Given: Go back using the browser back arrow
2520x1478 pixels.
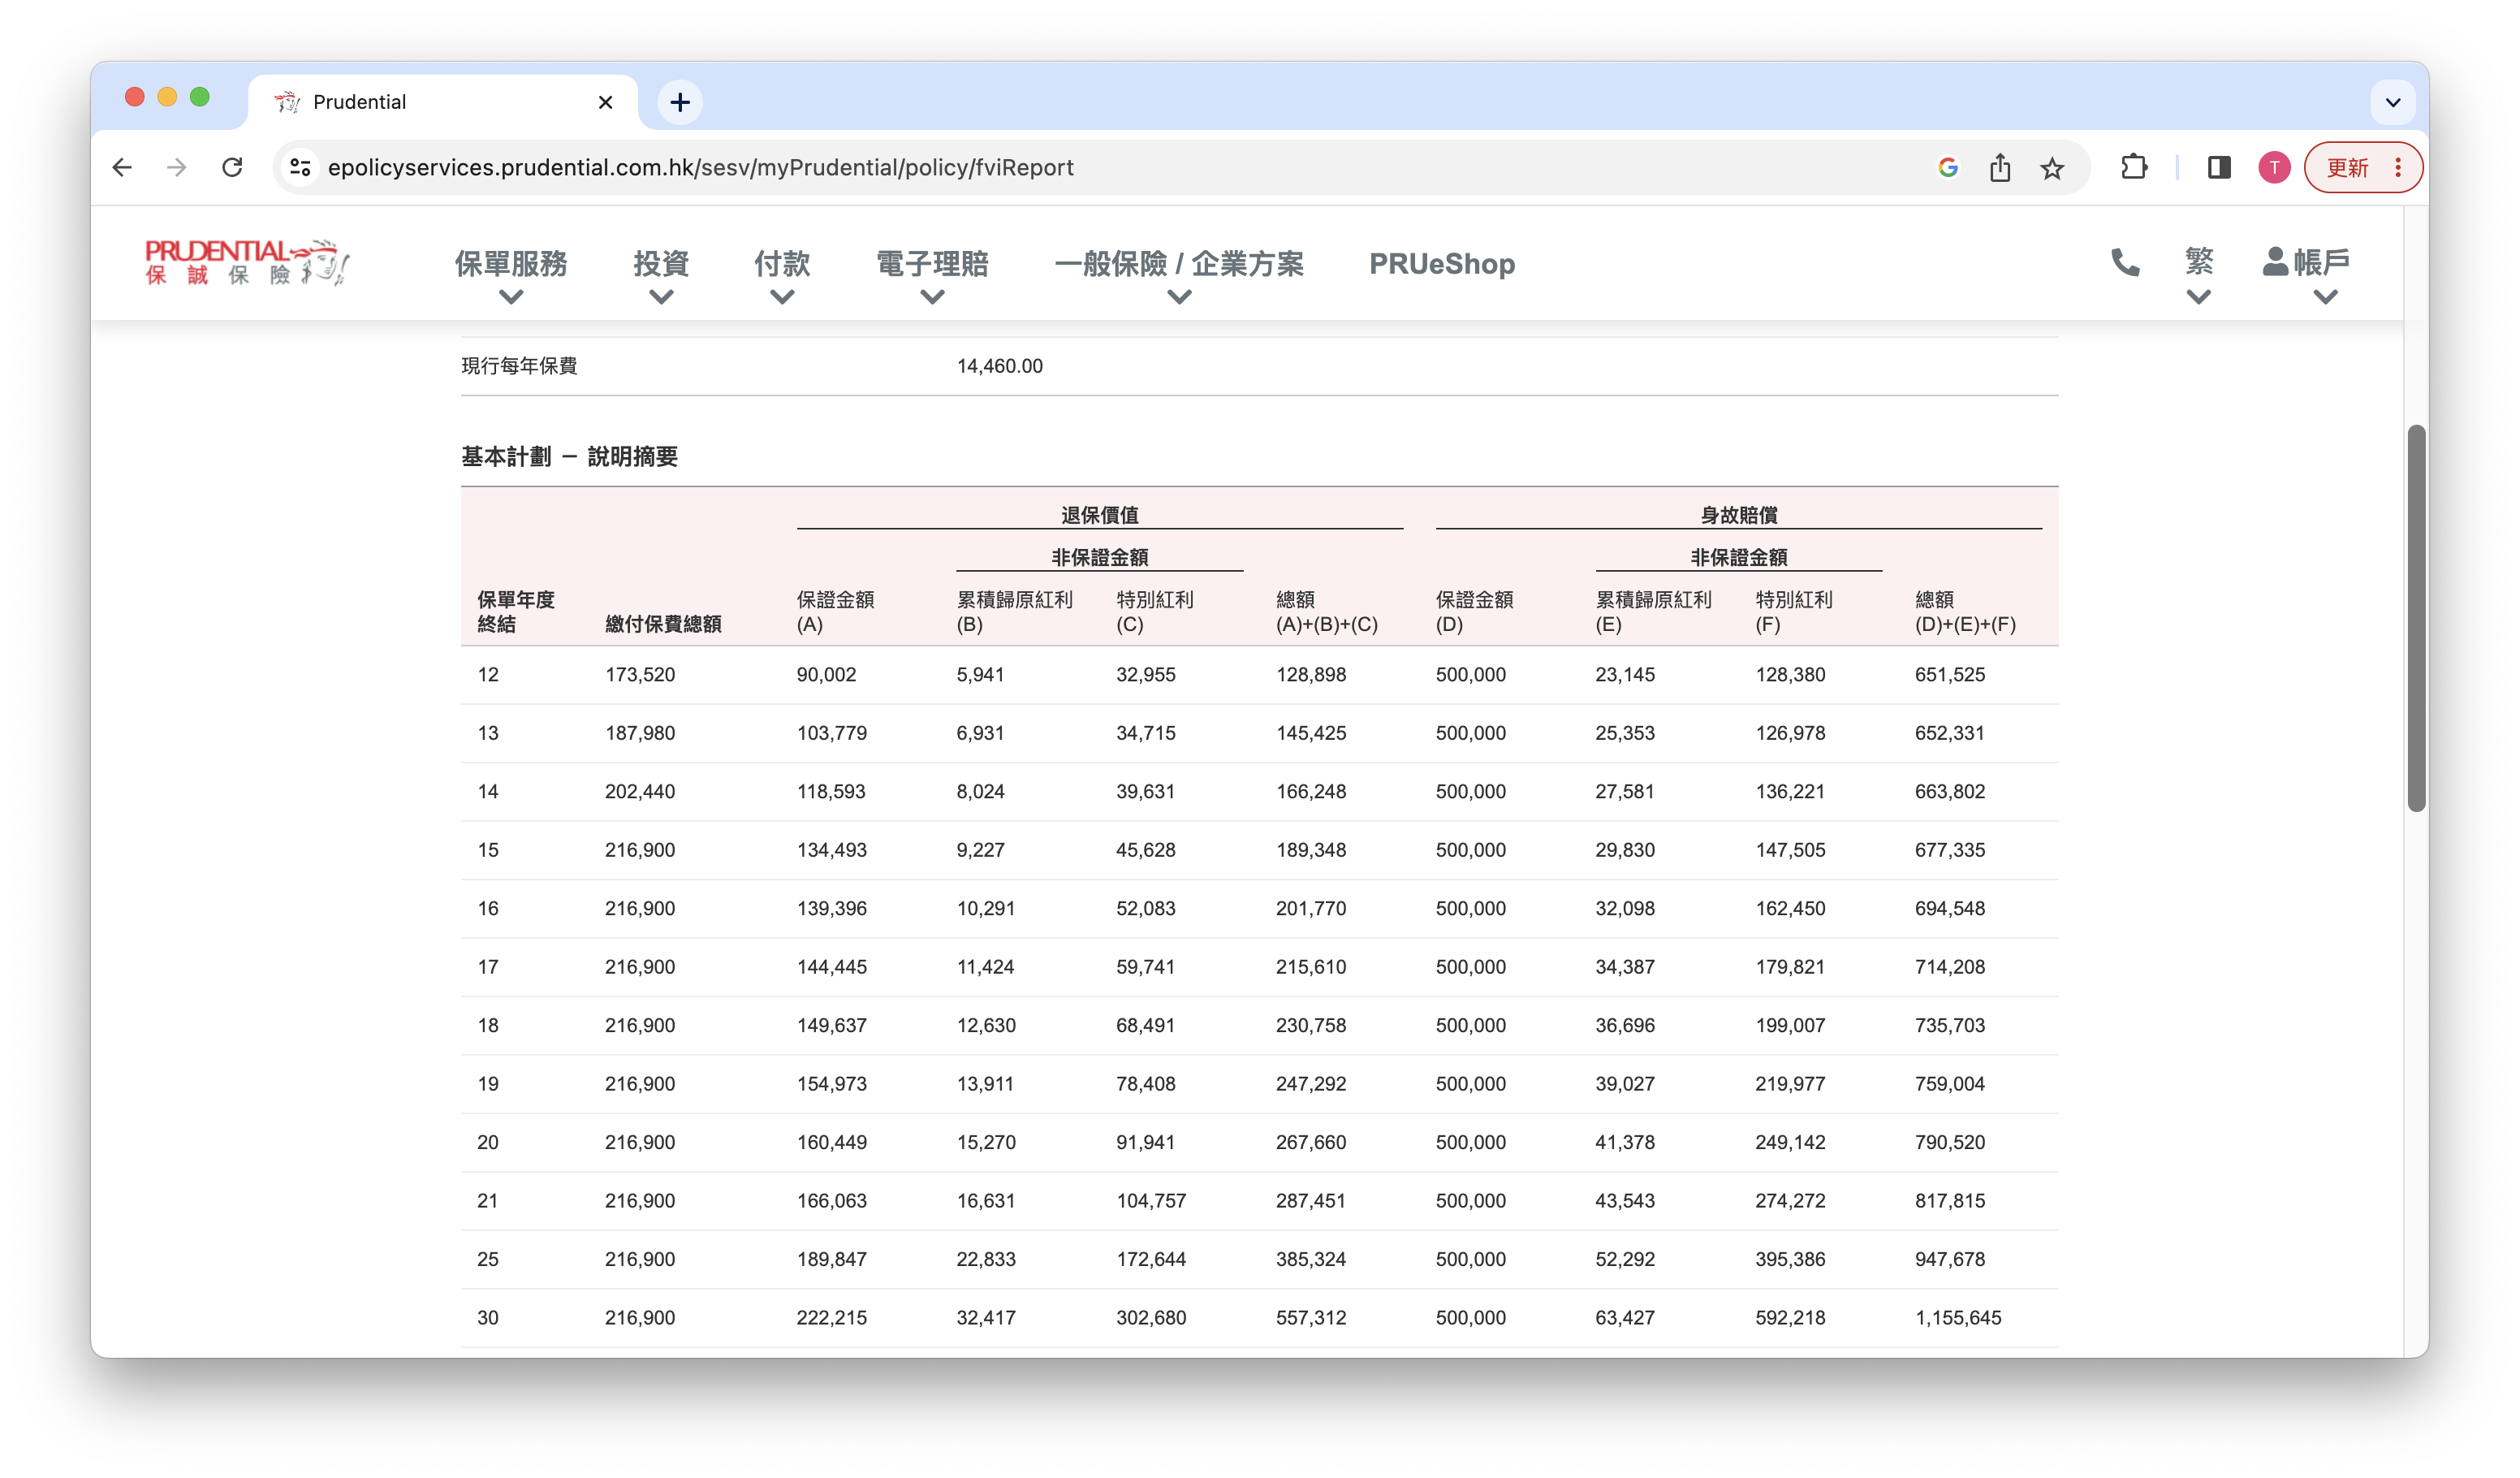Looking at the screenshot, I should coord(122,167).
